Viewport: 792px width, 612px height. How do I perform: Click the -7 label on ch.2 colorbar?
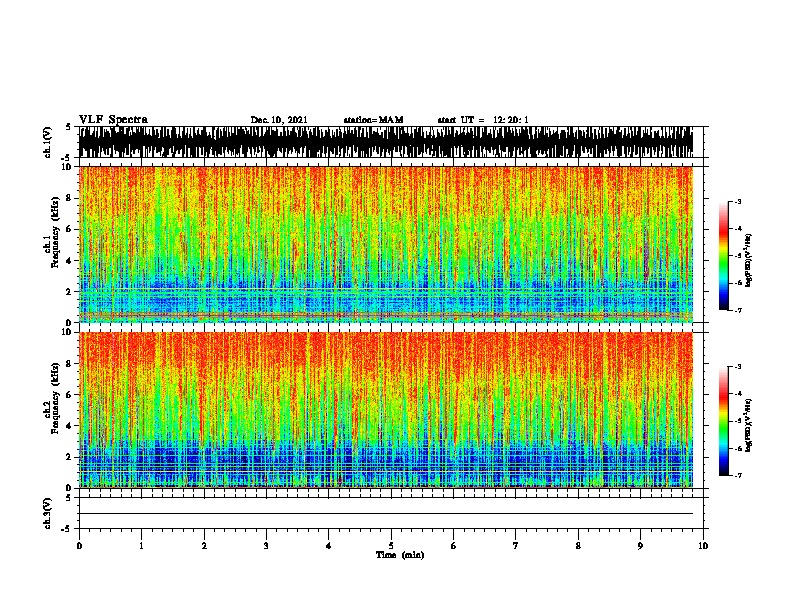pyautogui.click(x=738, y=475)
